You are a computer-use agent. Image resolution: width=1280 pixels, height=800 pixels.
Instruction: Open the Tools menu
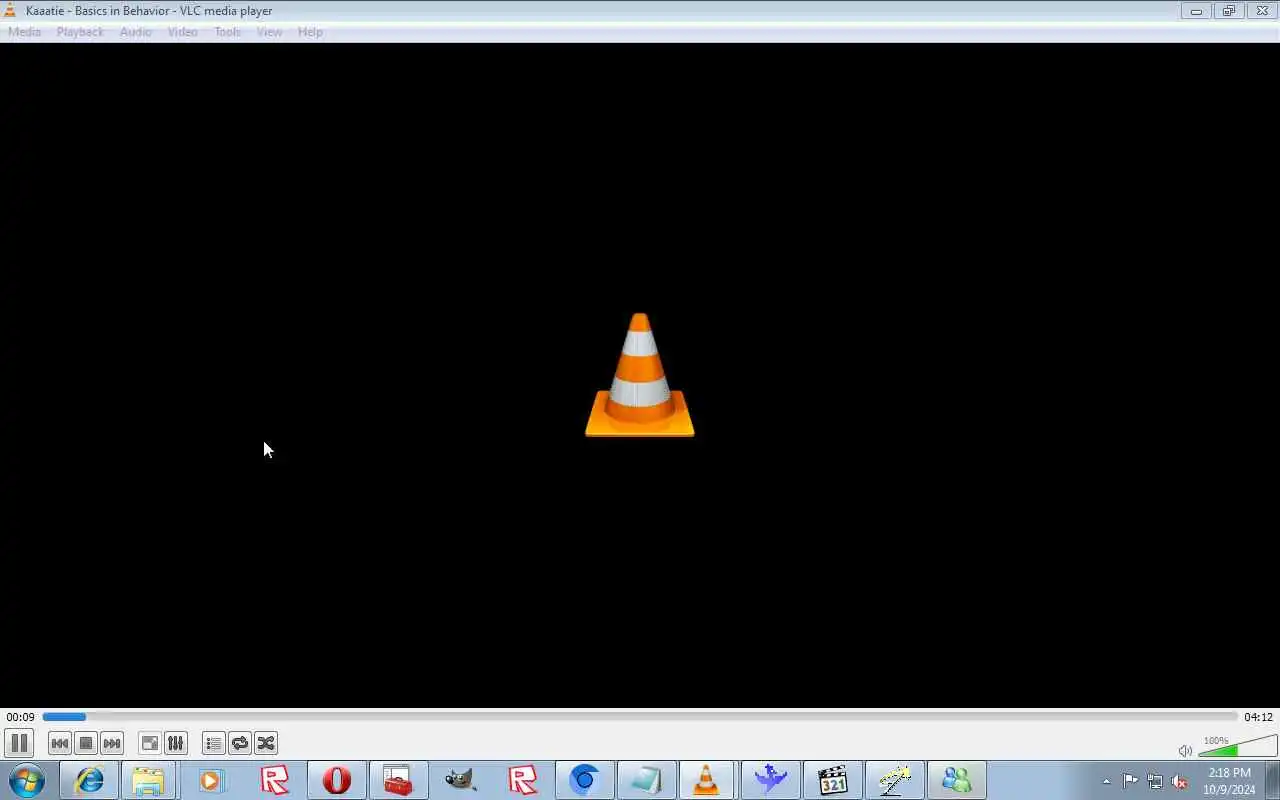click(228, 32)
